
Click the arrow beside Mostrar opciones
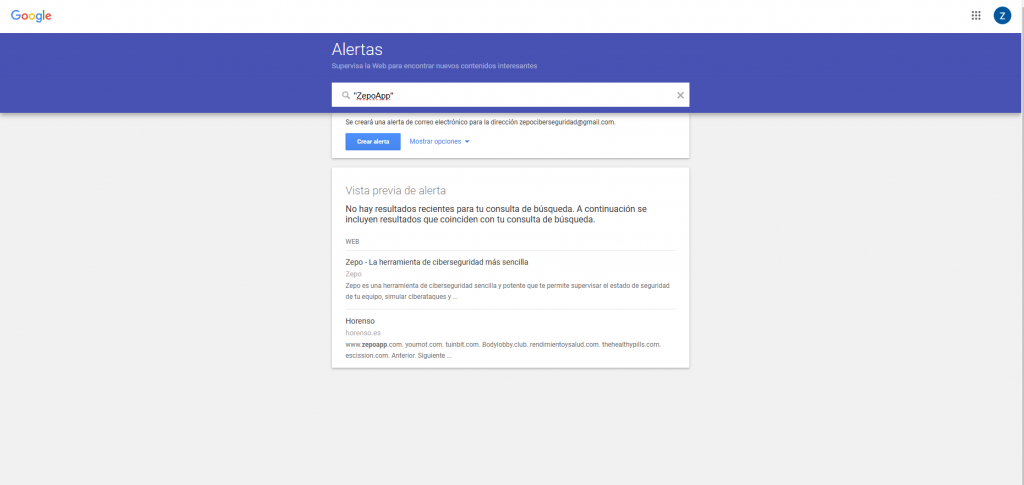(467, 142)
